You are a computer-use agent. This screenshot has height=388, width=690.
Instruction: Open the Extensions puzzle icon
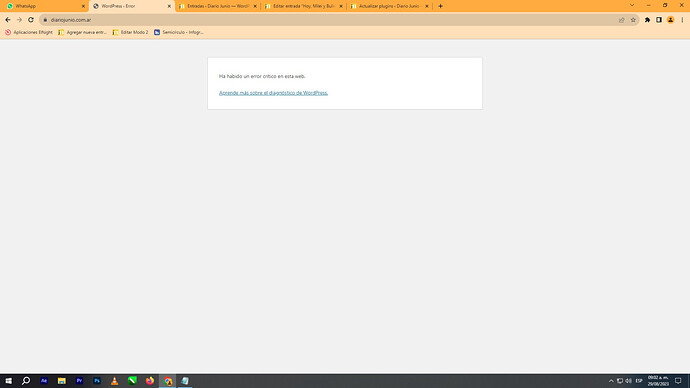647,20
